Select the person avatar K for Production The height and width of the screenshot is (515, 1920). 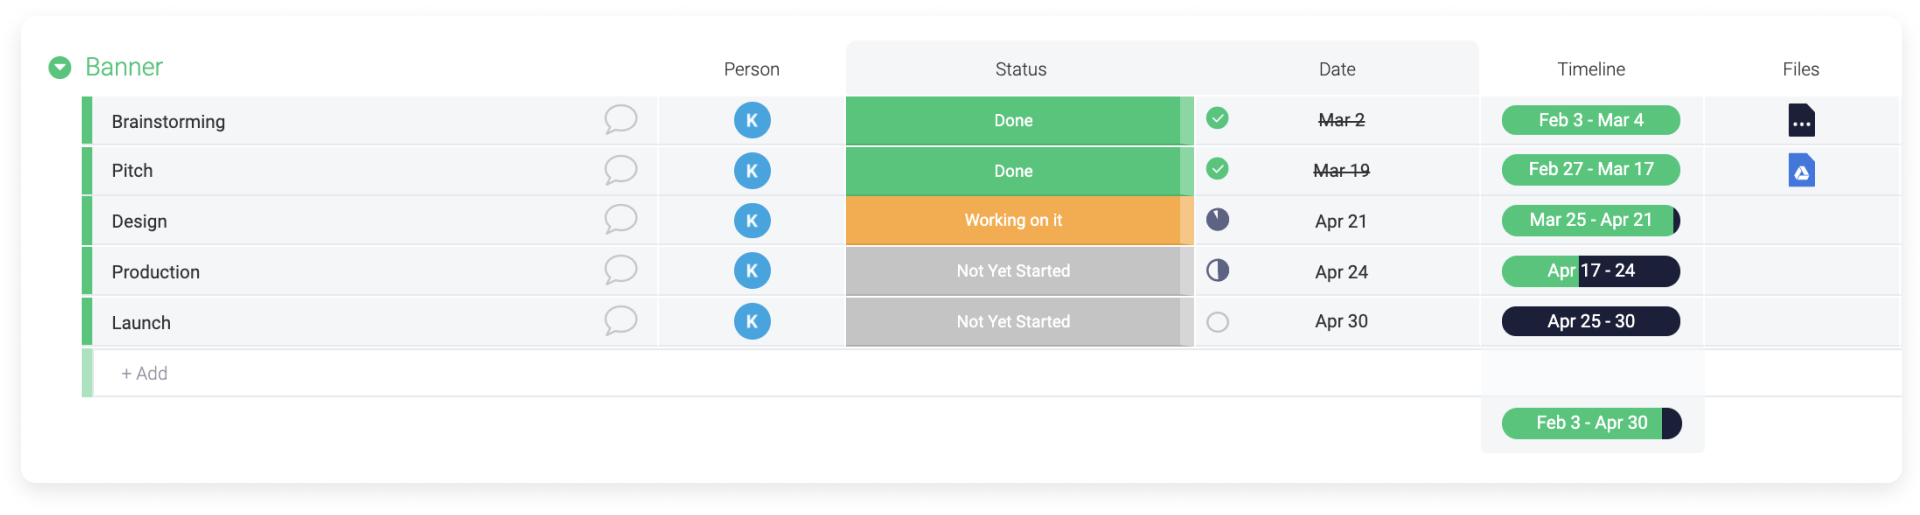click(752, 271)
